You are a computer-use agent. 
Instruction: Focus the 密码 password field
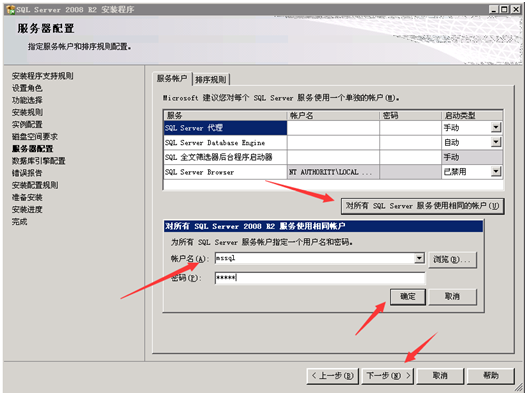320,278
